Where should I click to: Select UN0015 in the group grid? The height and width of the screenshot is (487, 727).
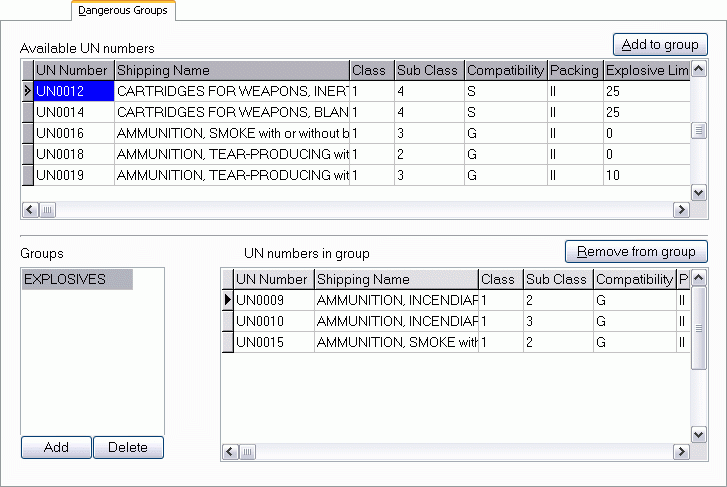click(x=273, y=342)
